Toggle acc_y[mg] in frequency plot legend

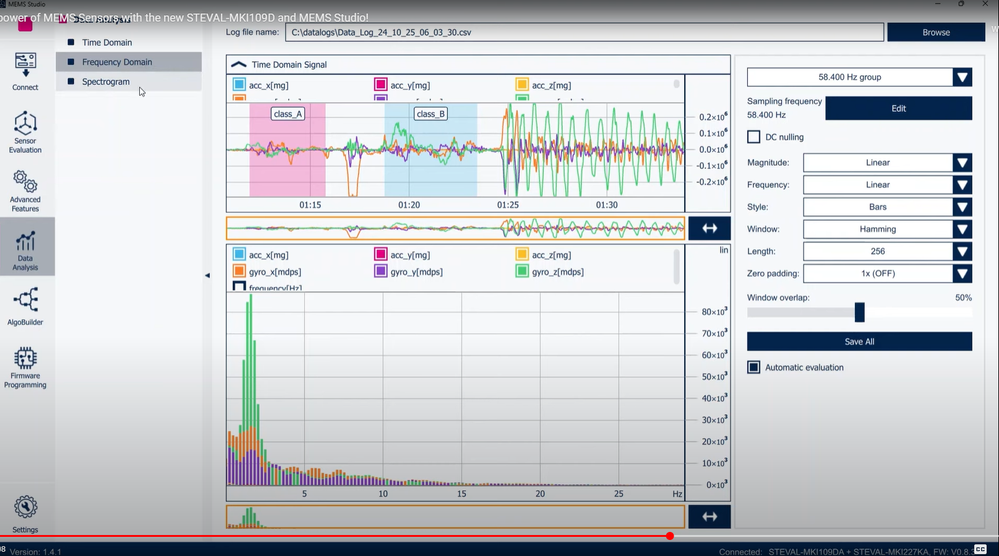point(380,255)
